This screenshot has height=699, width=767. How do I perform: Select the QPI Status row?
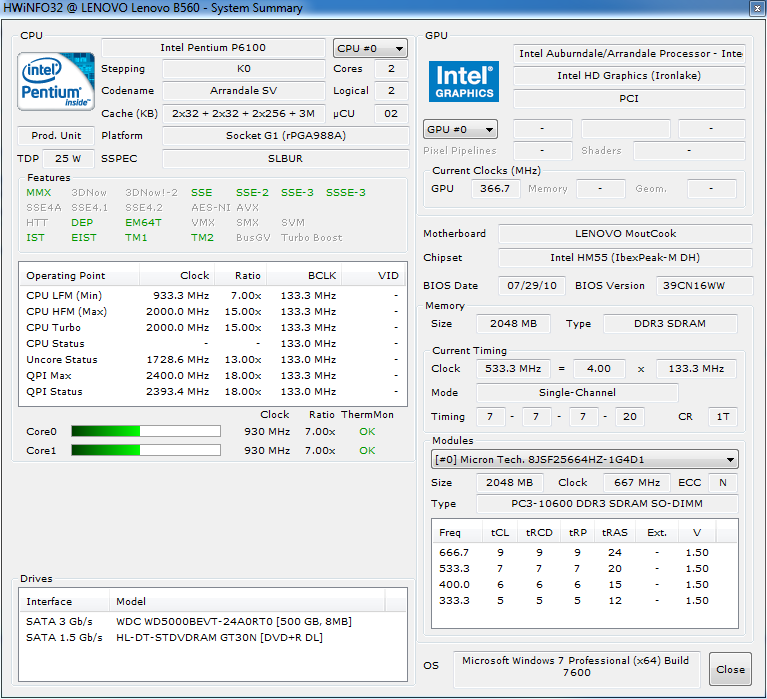click(213, 391)
